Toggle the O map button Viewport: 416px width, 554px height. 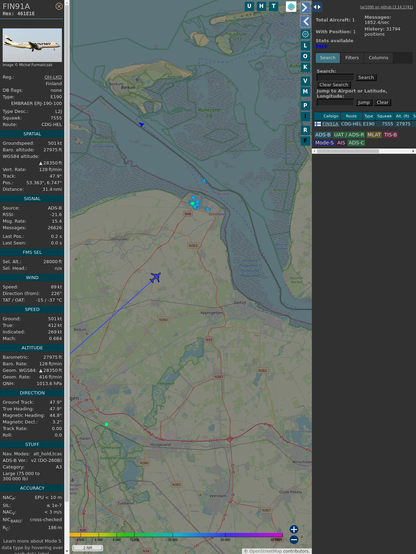(x=305, y=56)
